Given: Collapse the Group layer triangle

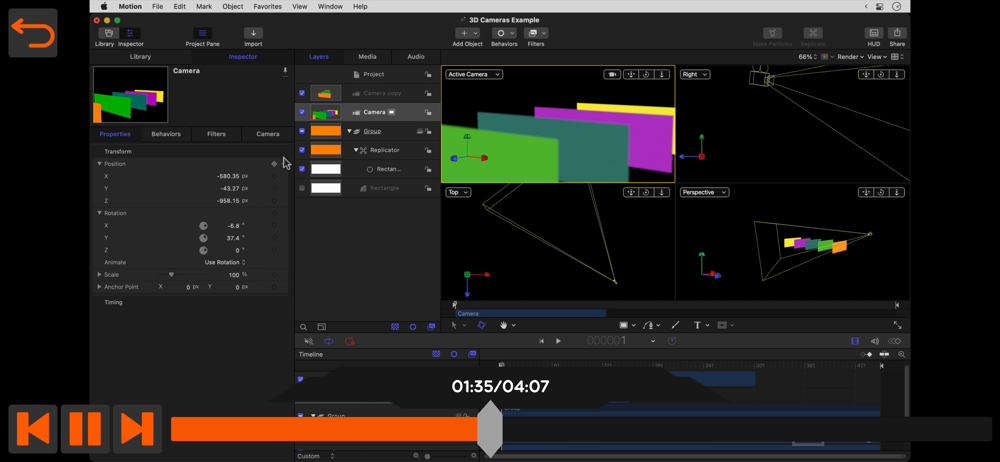Looking at the screenshot, I should [349, 131].
